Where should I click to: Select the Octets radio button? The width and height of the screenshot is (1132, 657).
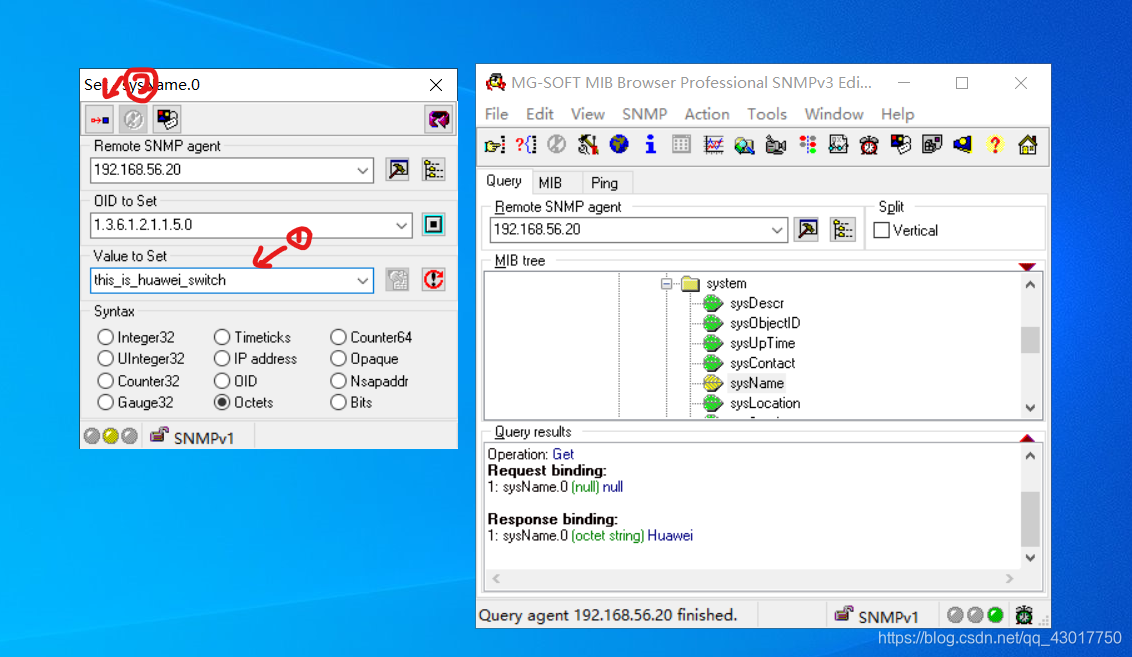tap(222, 402)
